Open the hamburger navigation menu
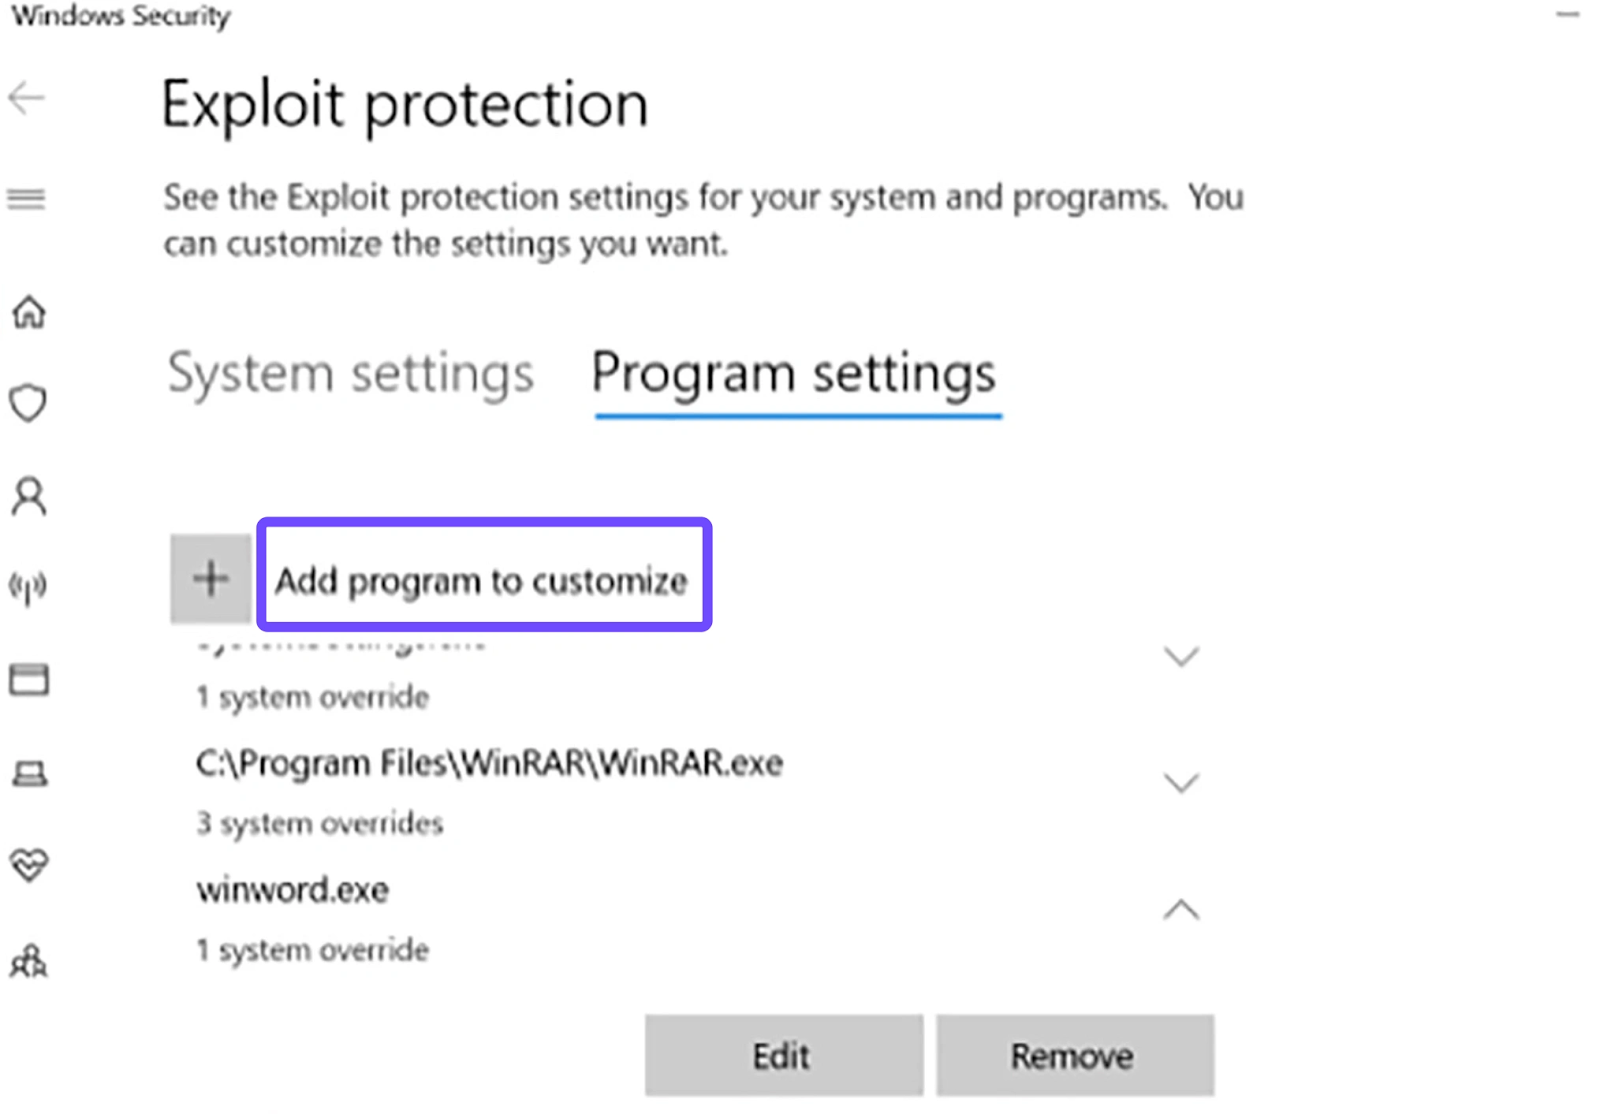Screen dimensions: 1600x1114 27,199
